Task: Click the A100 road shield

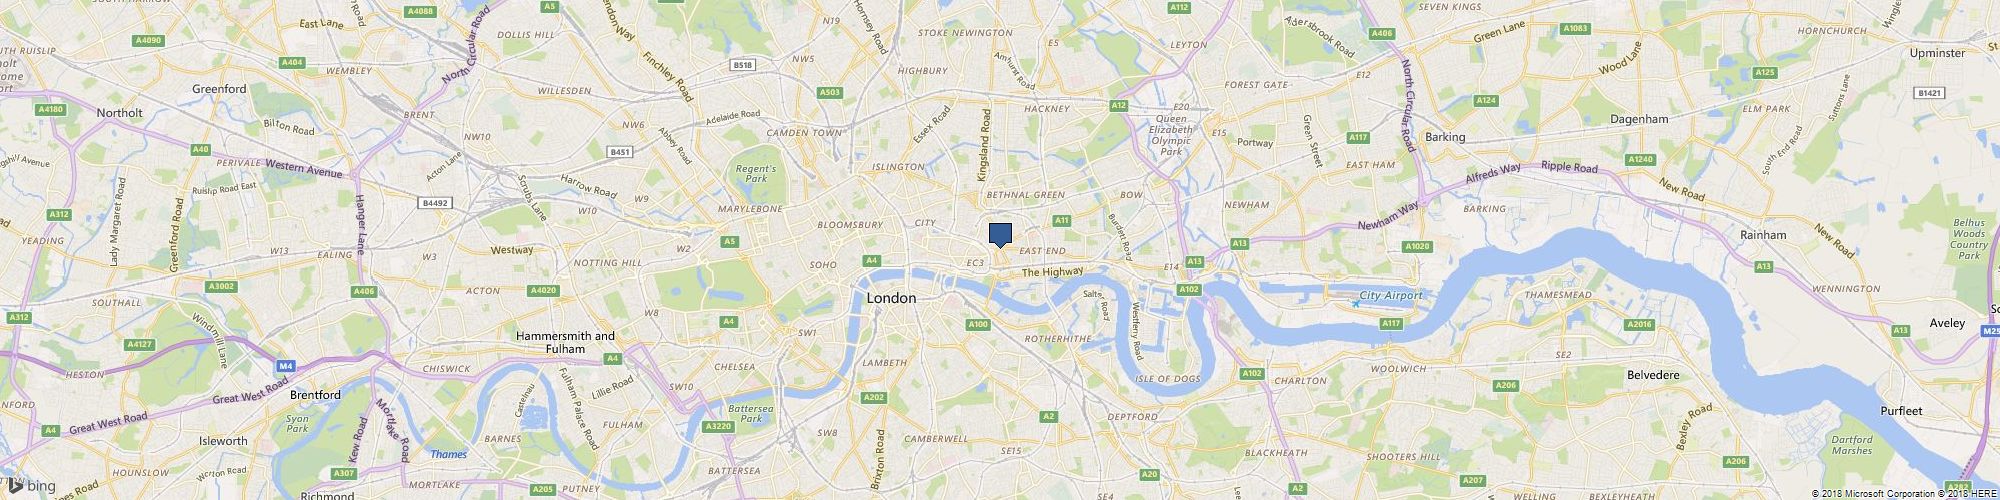Action: tap(979, 324)
